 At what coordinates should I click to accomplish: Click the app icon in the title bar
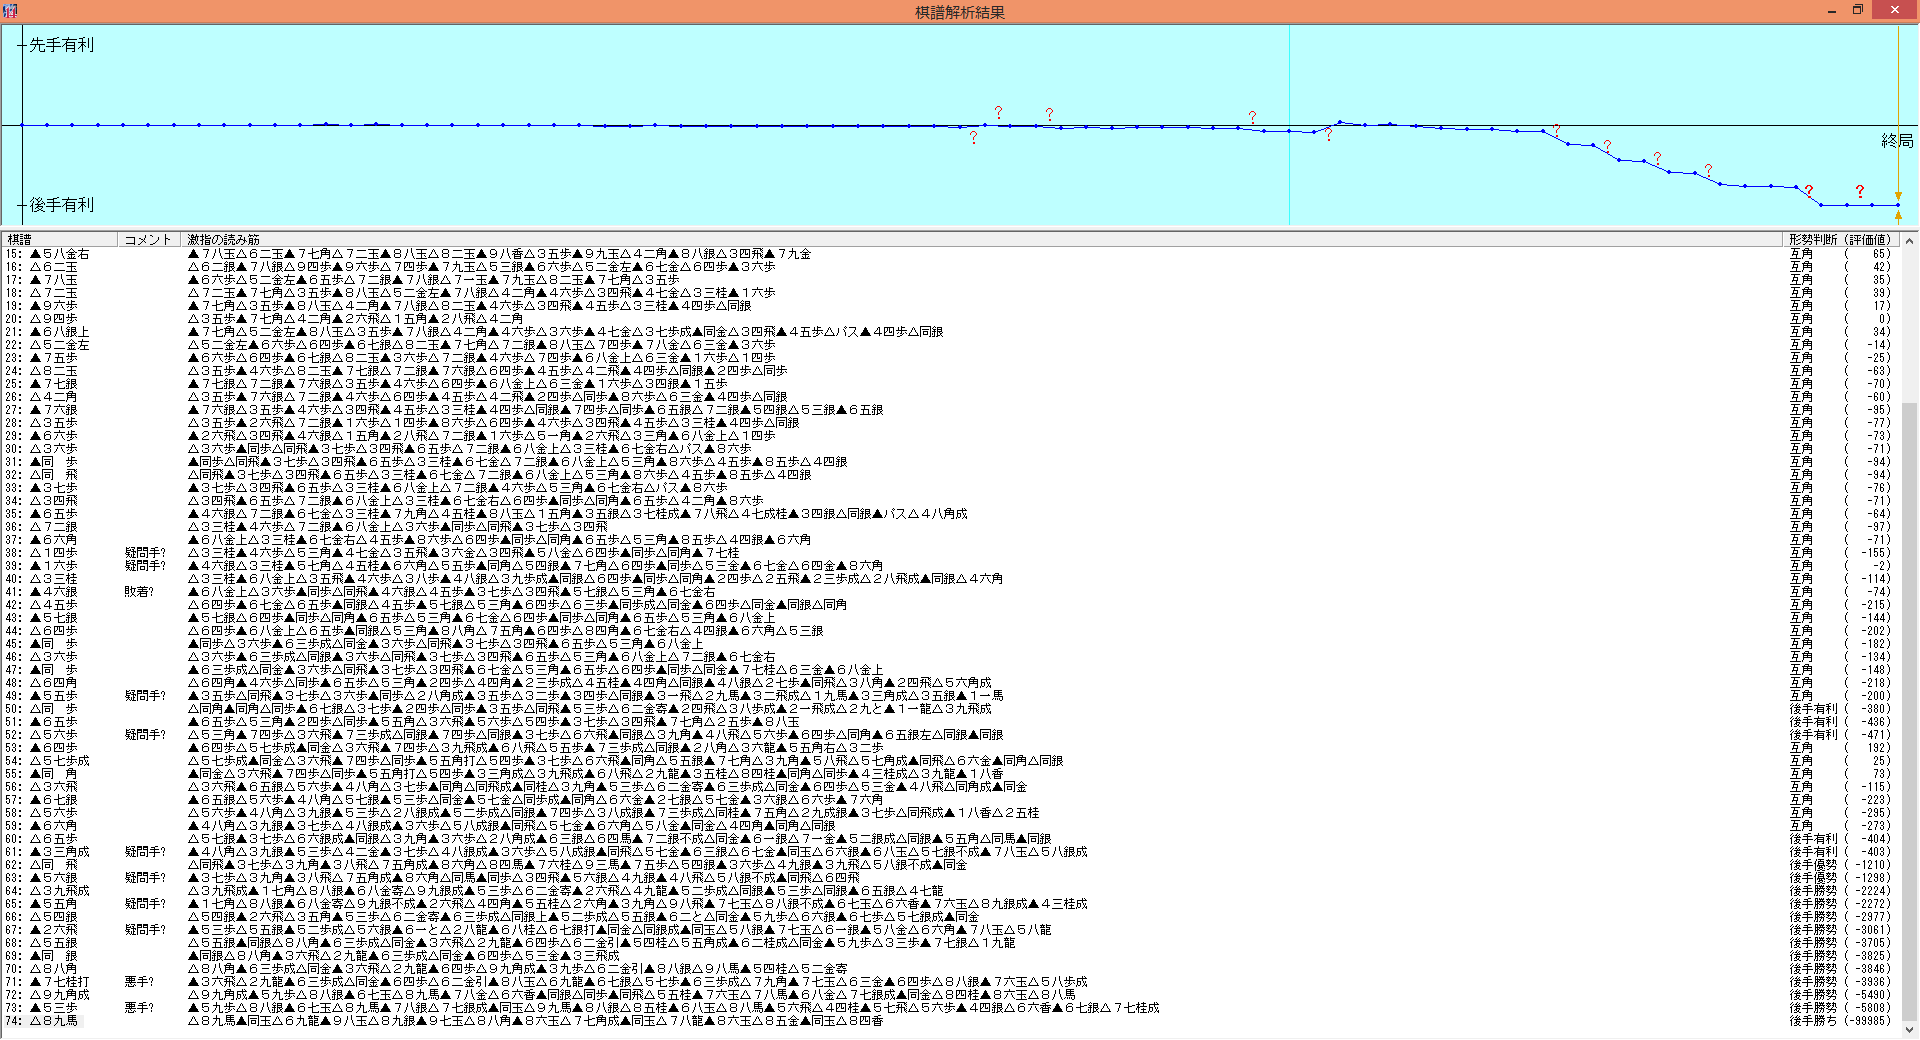pyautogui.click(x=10, y=11)
